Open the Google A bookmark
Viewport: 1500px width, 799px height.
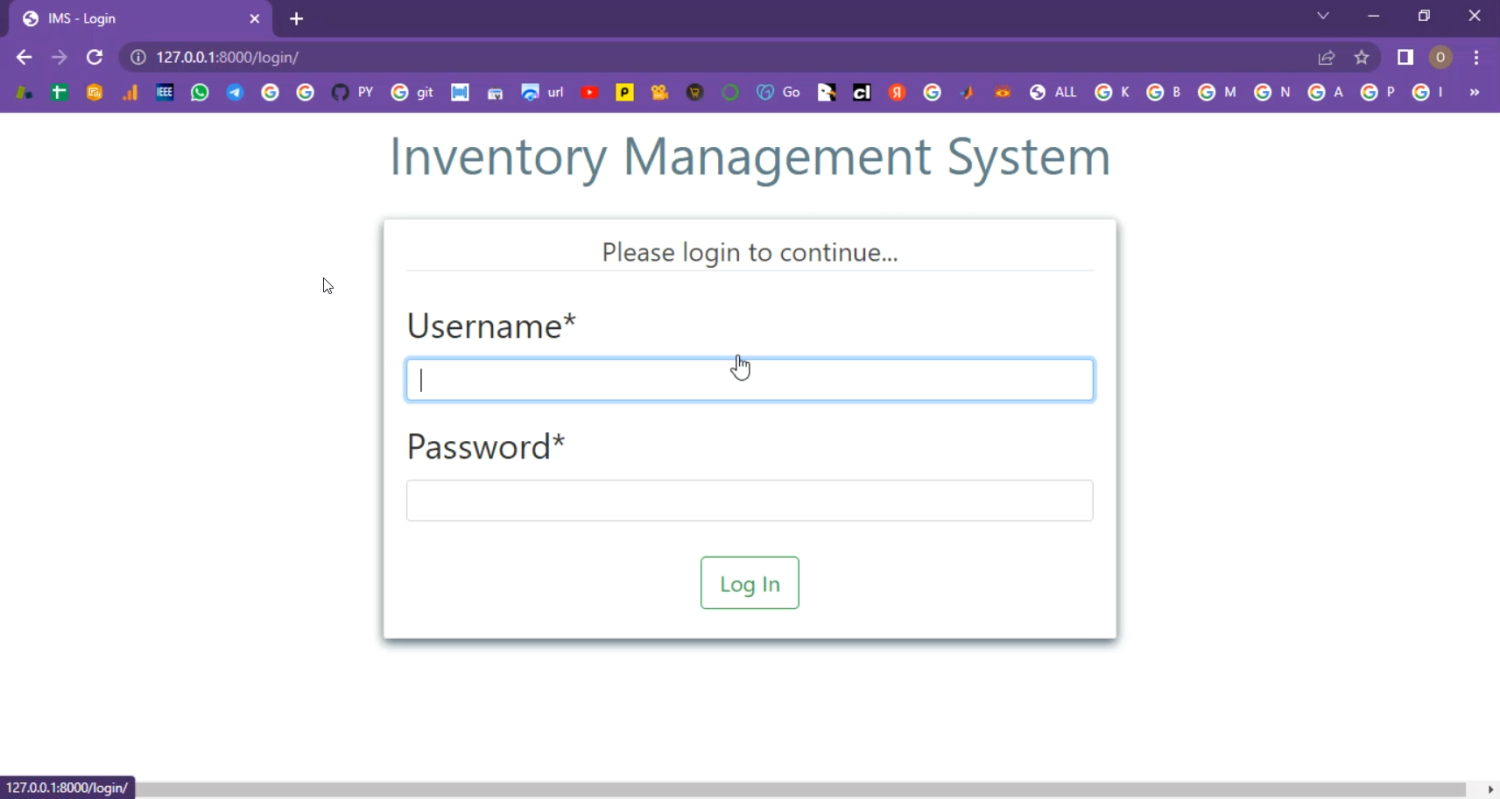click(1326, 92)
